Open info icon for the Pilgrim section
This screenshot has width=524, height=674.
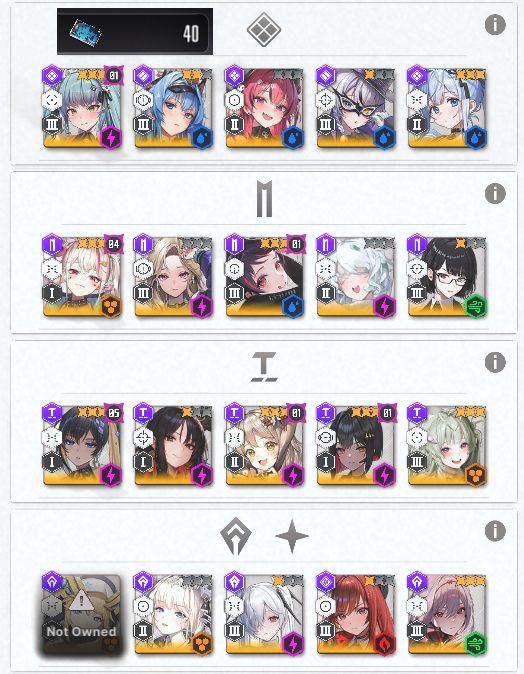(495, 531)
